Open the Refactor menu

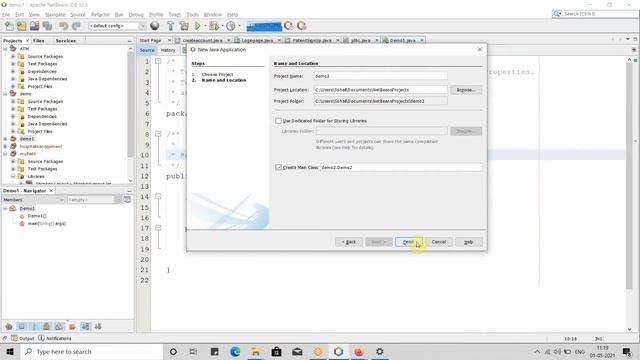pyautogui.click(x=100, y=14)
